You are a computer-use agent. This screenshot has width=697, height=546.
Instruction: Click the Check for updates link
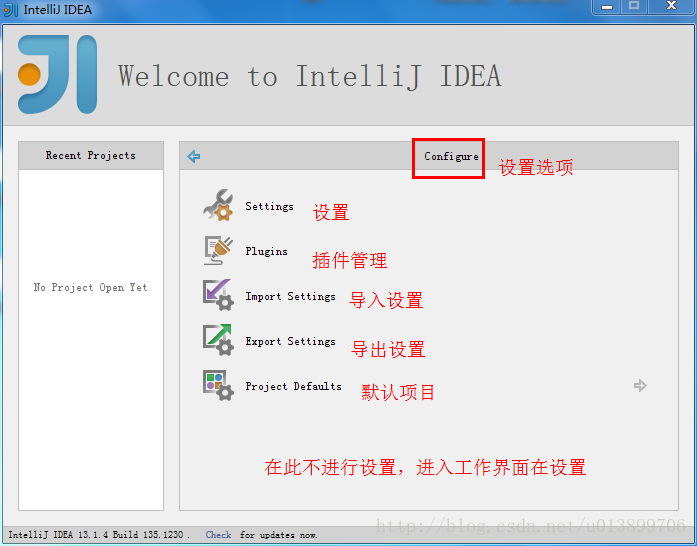point(218,534)
